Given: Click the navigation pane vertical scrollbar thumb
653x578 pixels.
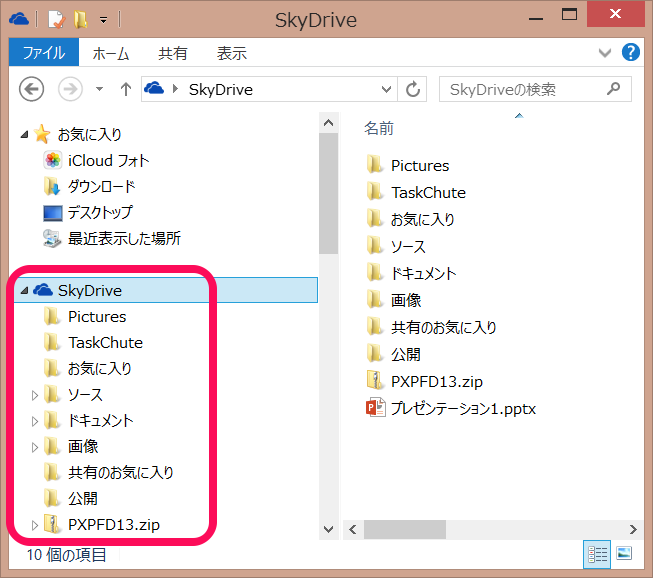Looking at the screenshot, I should tap(328, 194).
